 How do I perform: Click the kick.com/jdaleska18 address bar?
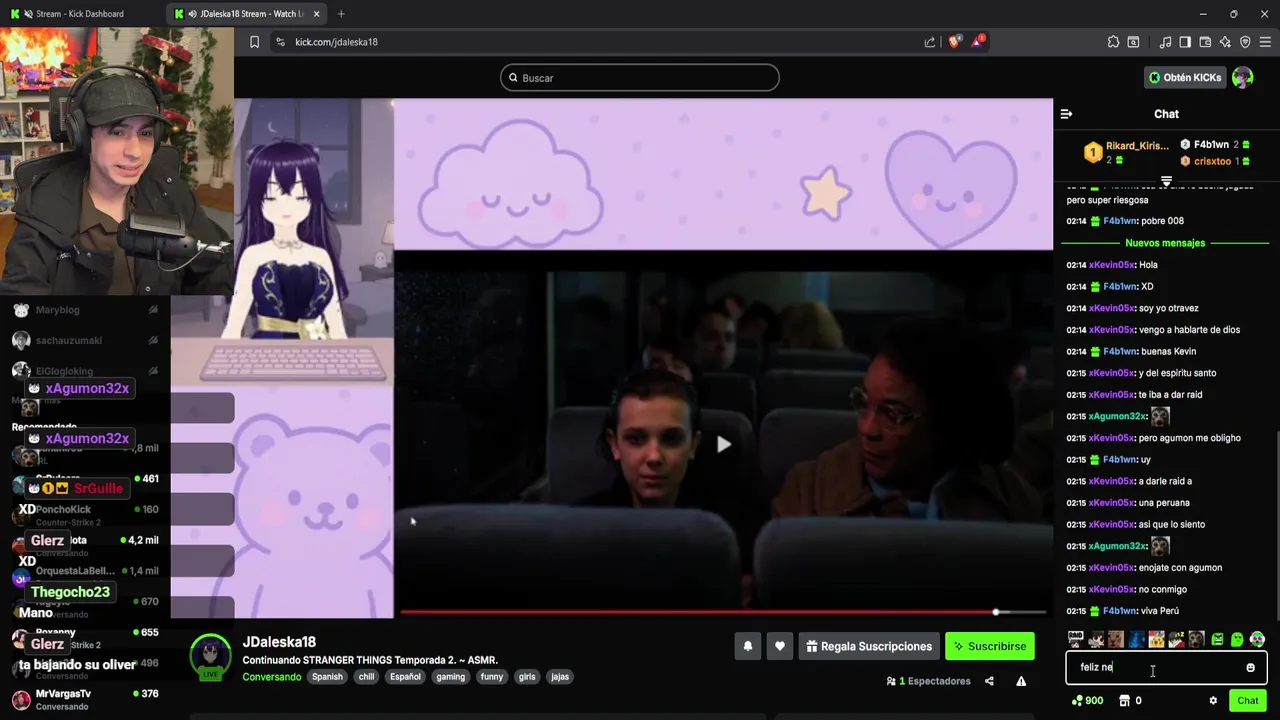(600, 42)
